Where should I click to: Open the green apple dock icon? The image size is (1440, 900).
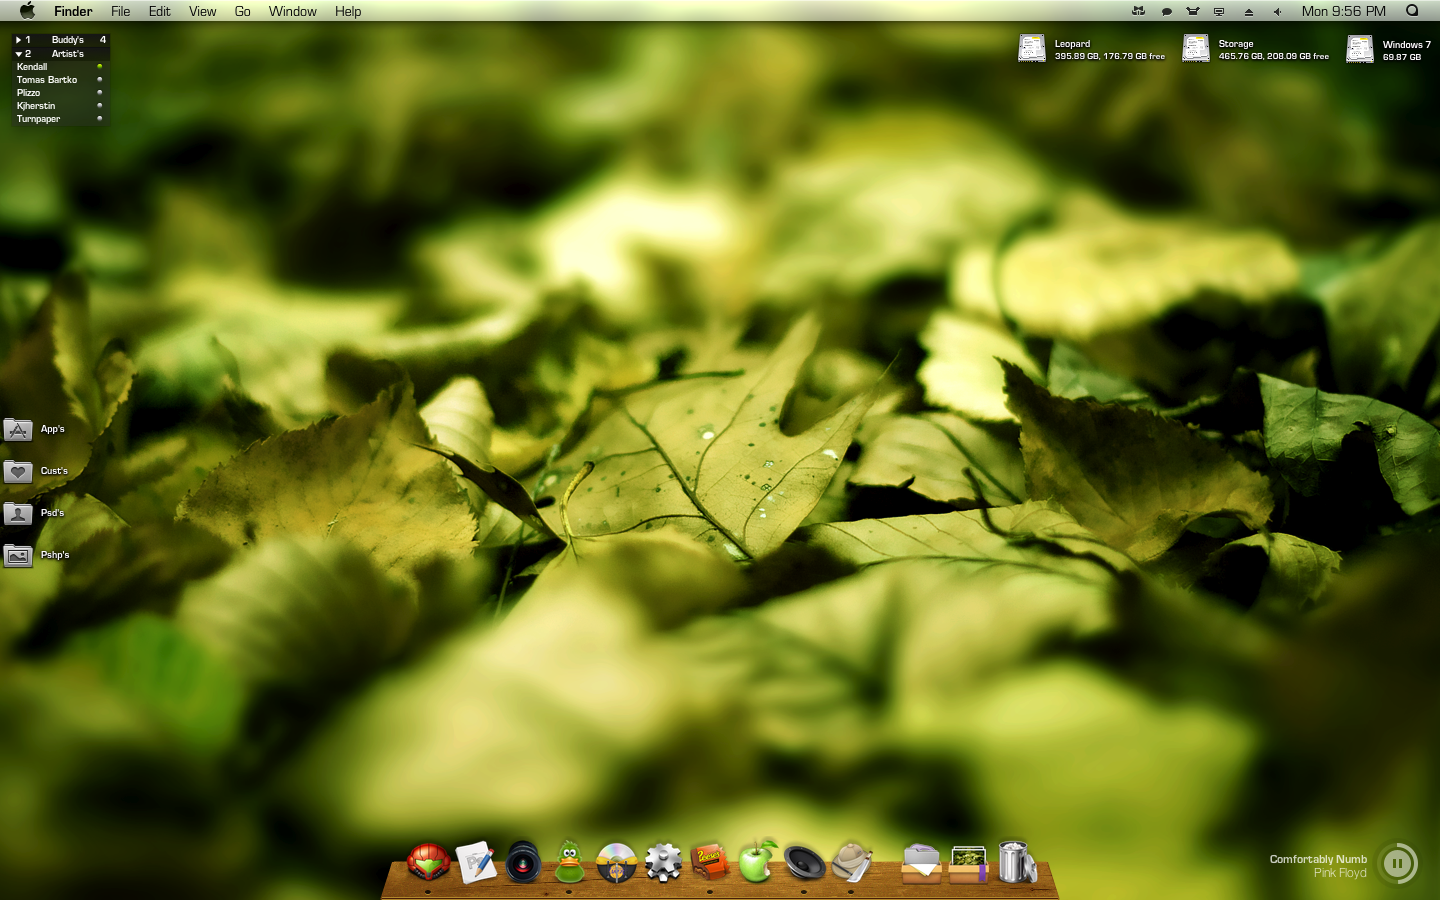[x=757, y=860]
